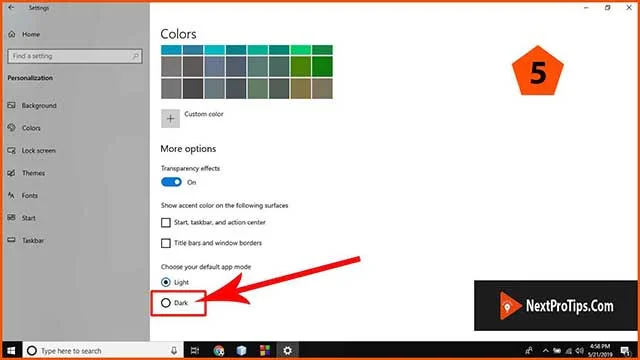Show hidden tray icons chevron
This screenshot has height=360, width=640.
click(x=546, y=351)
